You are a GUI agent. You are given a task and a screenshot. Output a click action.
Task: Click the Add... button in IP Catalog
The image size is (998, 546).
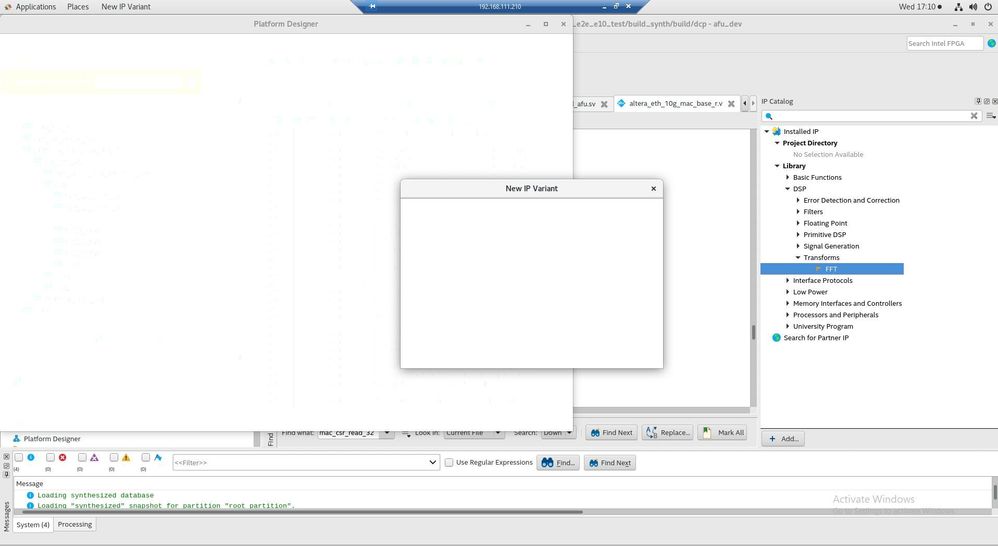pyautogui.click(x=783, y=438)
